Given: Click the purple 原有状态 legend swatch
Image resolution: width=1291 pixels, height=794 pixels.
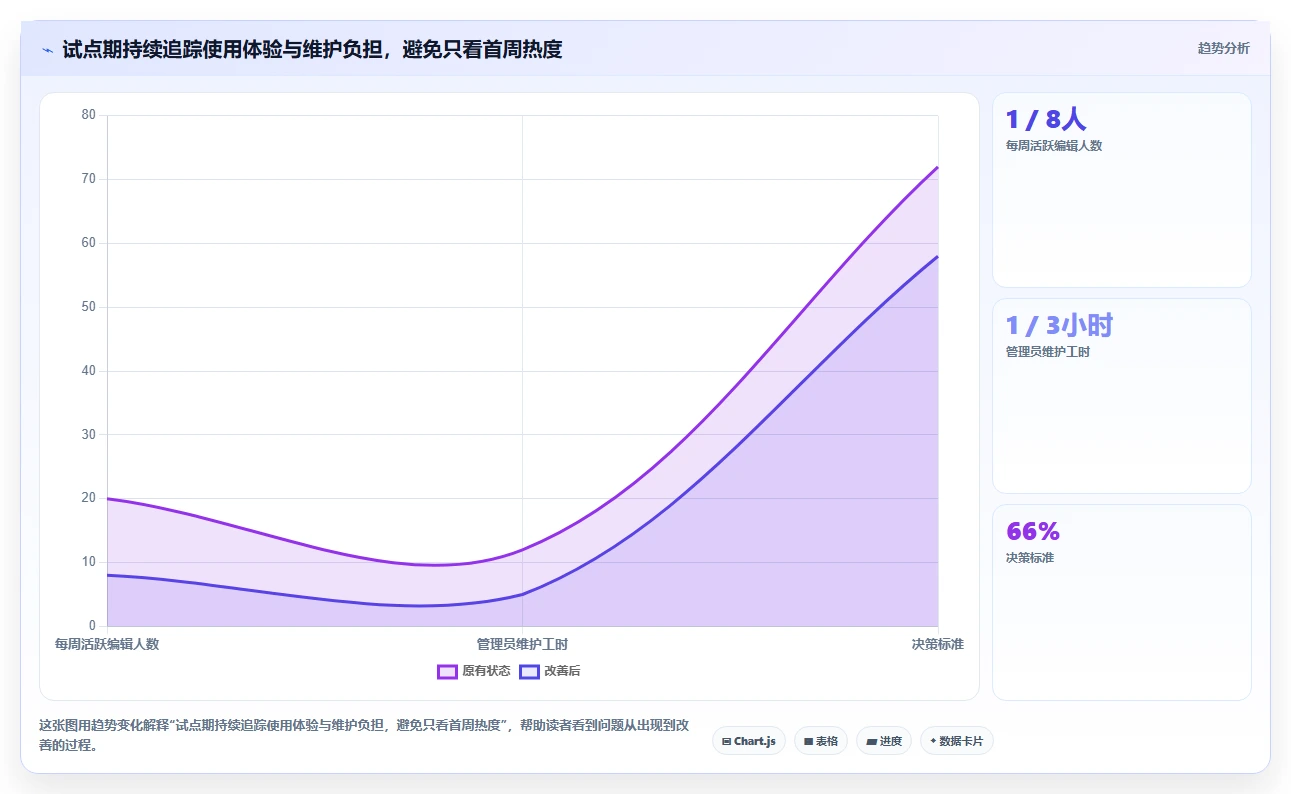Looking at the screenshot, I should [447, 671].
